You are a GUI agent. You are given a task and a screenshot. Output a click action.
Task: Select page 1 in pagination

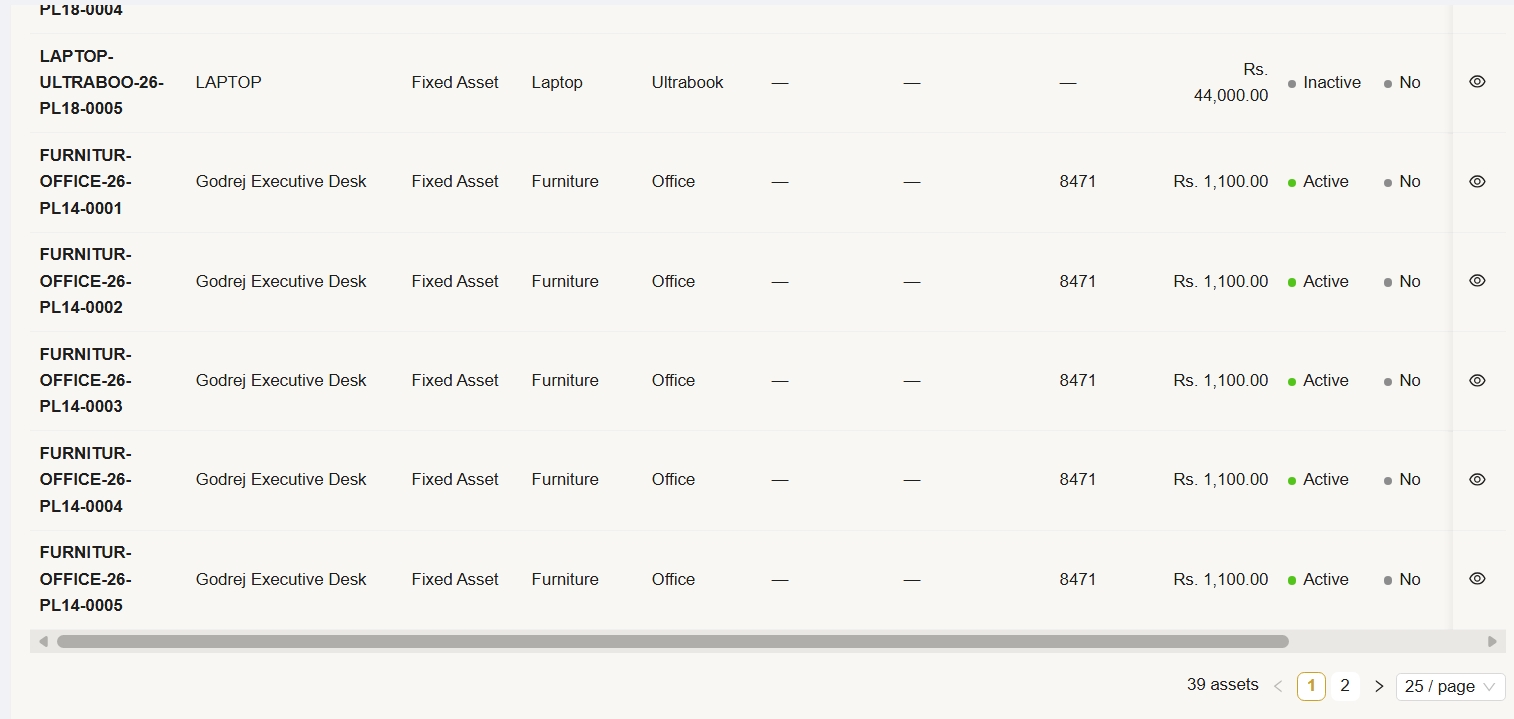click(x=1311, y=686)
